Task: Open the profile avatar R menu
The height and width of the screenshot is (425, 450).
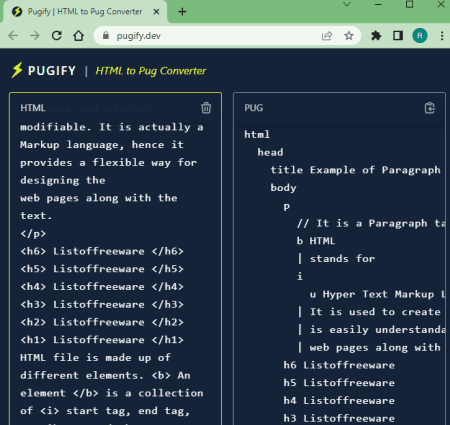Action: 420,36
